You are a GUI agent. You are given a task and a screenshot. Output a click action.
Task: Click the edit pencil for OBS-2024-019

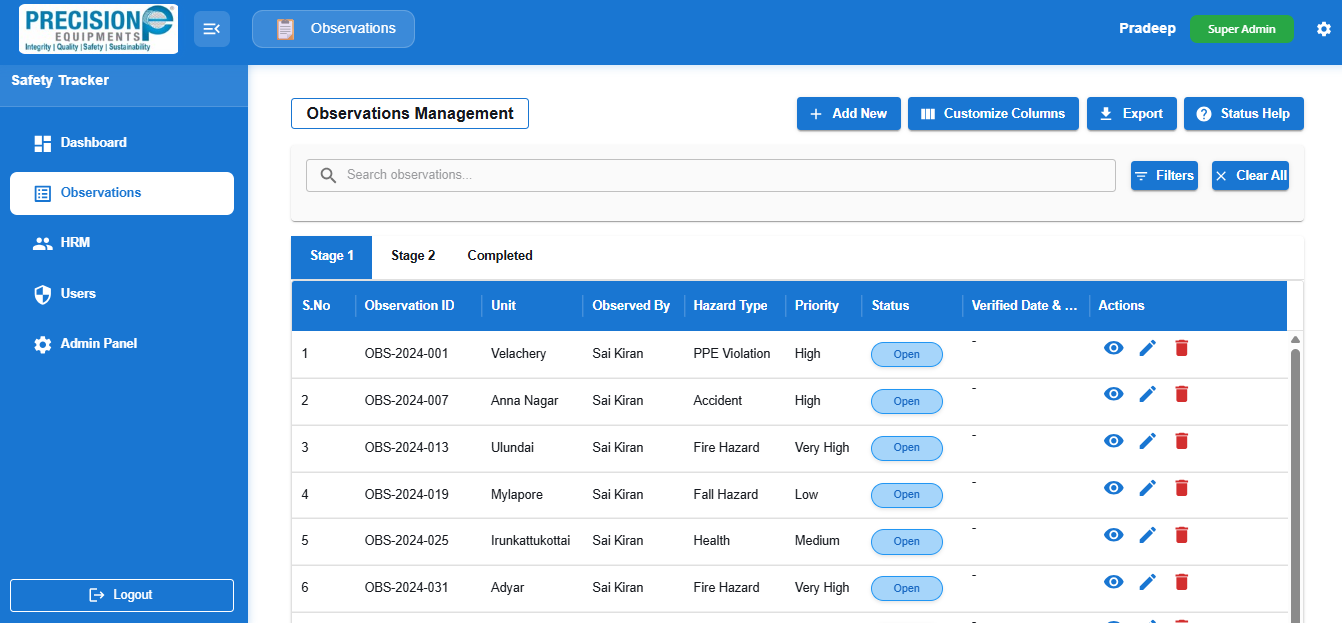[1148, 488]
